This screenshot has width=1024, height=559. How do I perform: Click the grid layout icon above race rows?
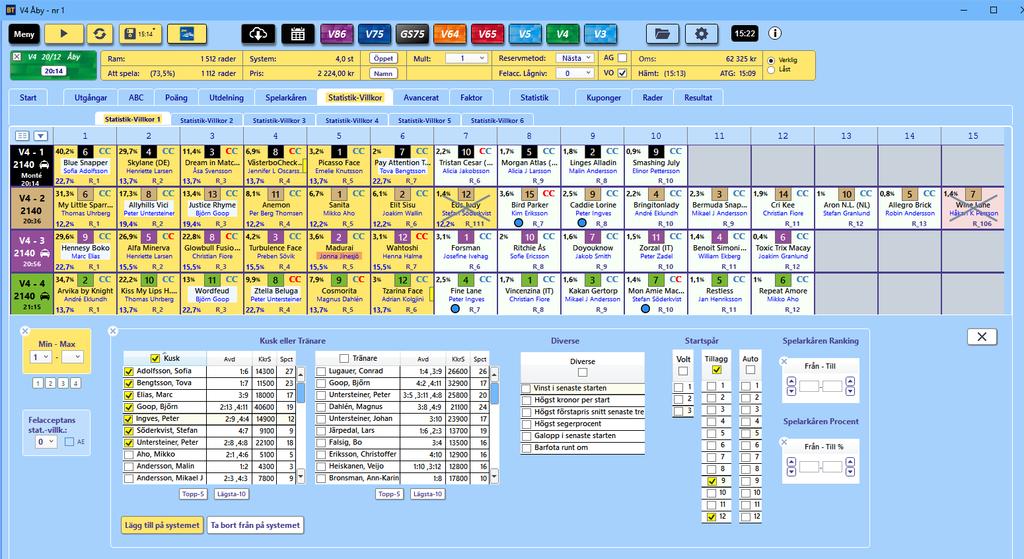pyautogui.click(x=22, y=136)
